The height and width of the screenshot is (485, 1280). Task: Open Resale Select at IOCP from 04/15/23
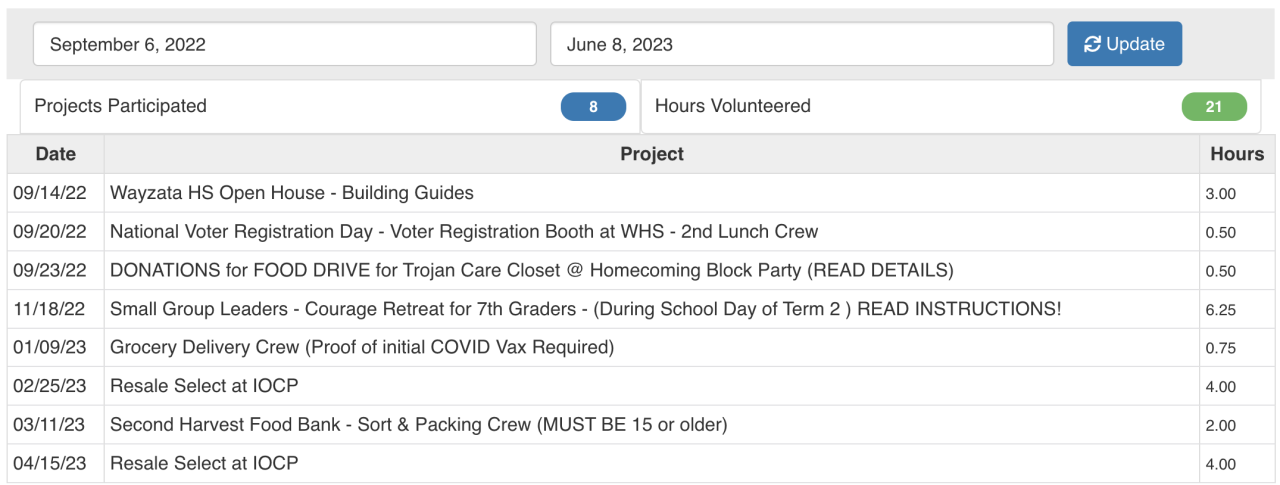coord(204,464)
